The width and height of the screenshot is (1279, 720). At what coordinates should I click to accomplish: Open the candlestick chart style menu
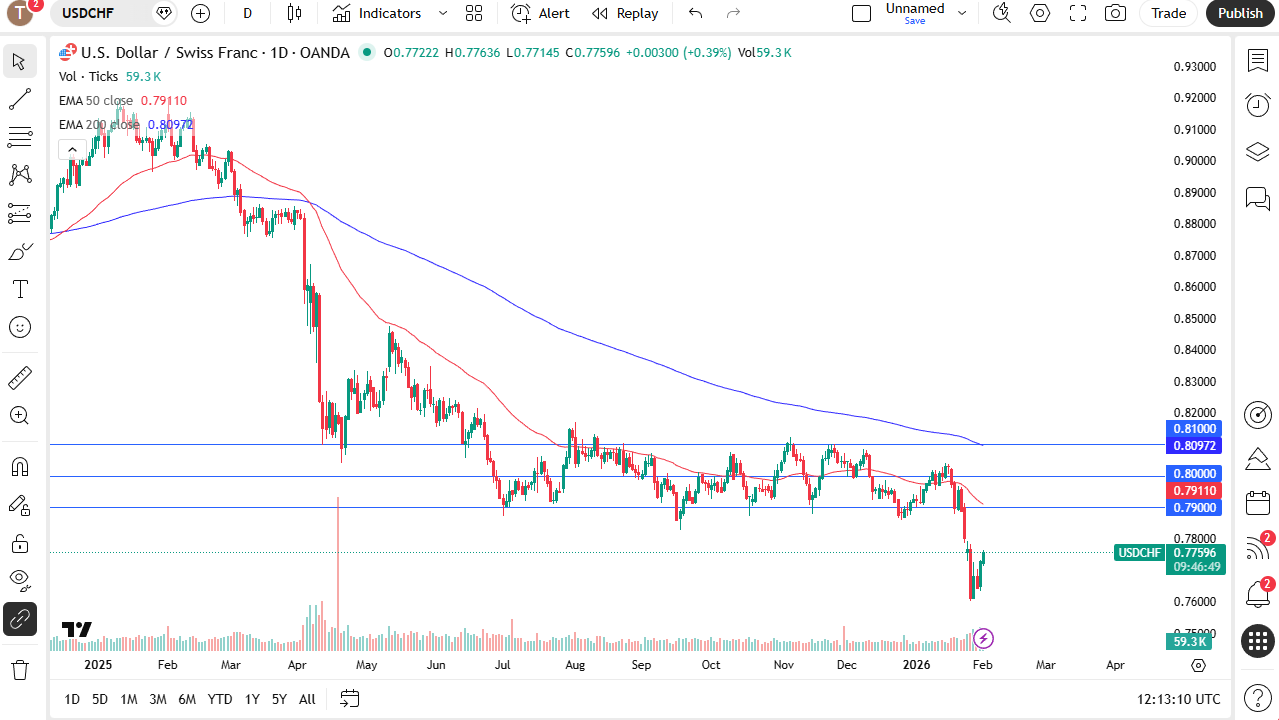294,13
